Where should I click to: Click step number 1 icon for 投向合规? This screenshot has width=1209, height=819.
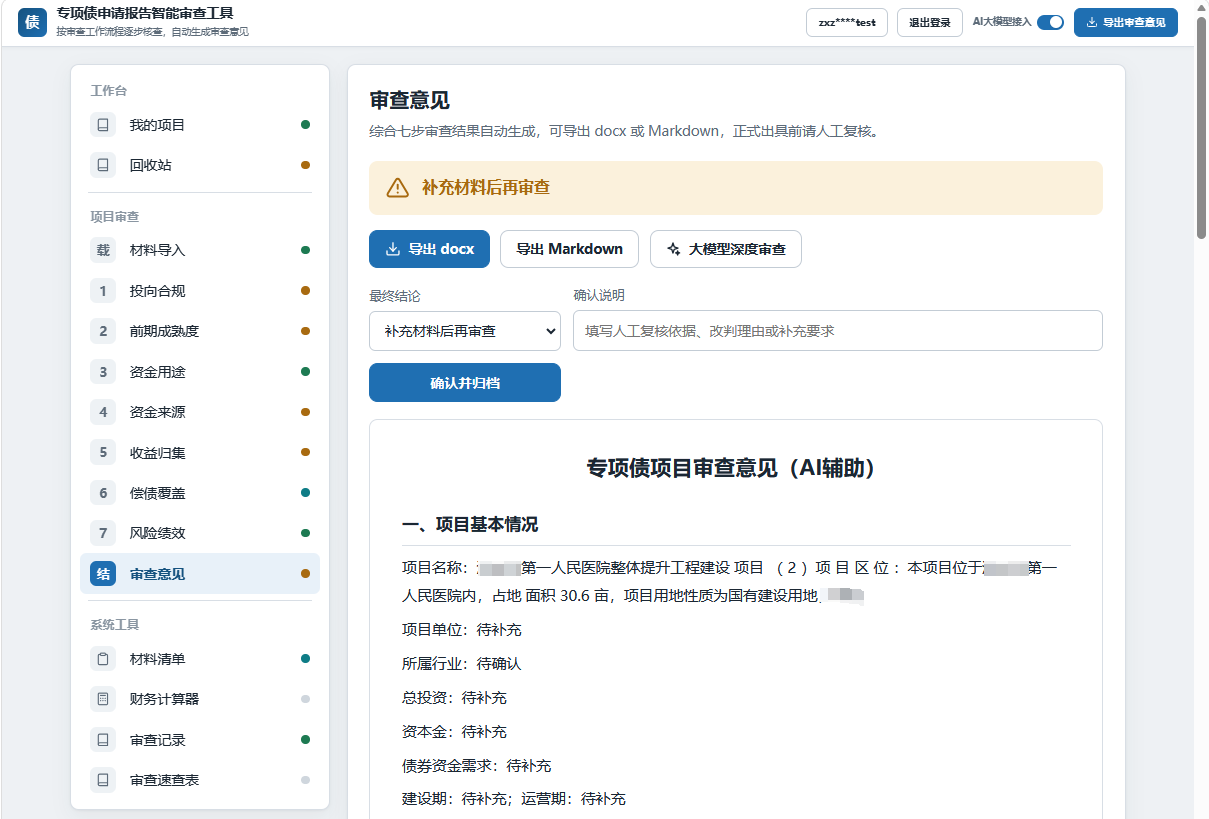coord(103,291)
